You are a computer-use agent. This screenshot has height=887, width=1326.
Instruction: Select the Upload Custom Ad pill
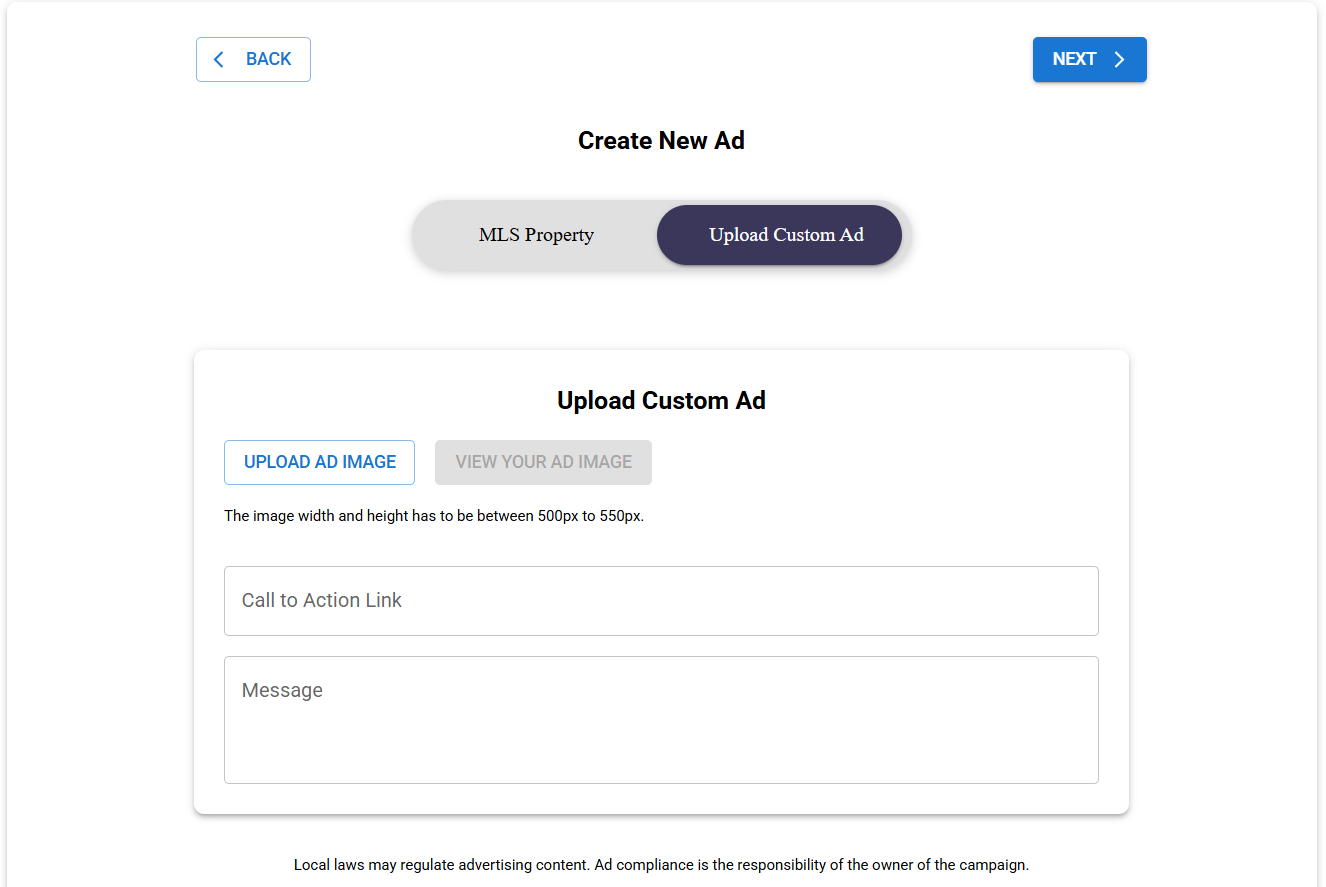pyautogui.click(x=779, y=235)
